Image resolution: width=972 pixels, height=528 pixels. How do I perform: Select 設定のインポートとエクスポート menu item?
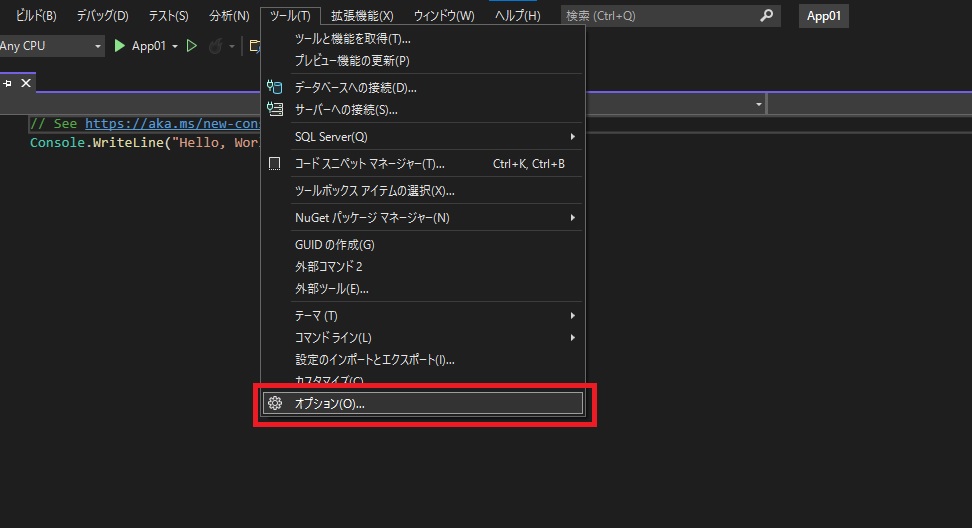pyautogui.click(x=374, y=360)
